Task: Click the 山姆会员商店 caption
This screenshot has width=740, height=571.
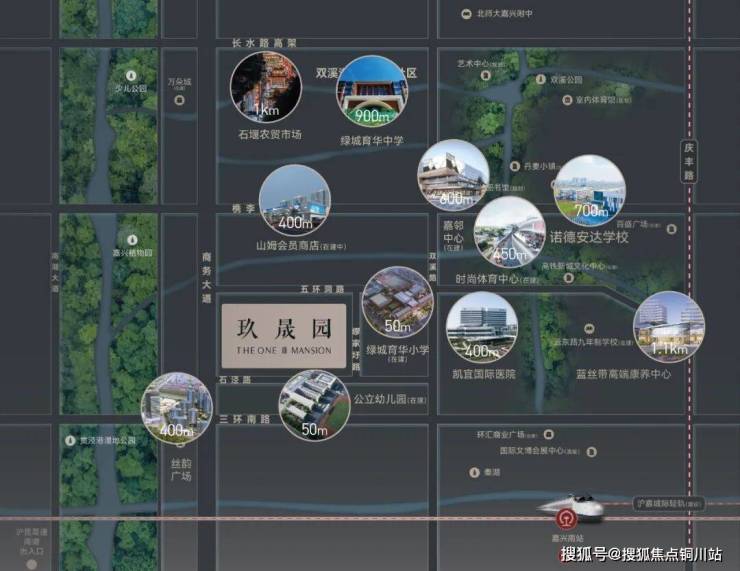Action: pyautogui.click(x=301, y=246)
